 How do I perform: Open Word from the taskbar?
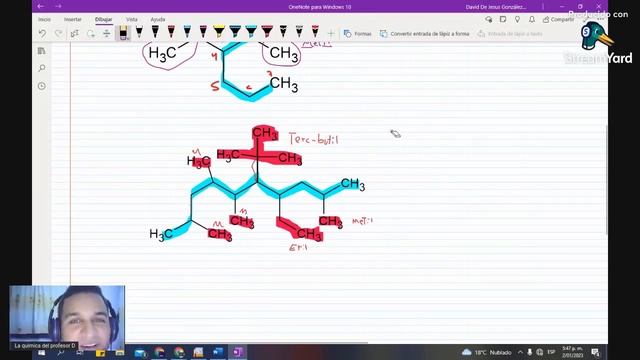pos(218,352)
